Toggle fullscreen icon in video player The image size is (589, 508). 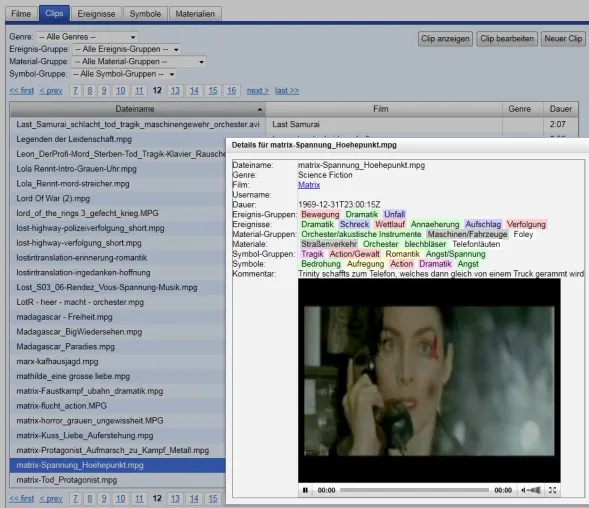click(552, 490)
